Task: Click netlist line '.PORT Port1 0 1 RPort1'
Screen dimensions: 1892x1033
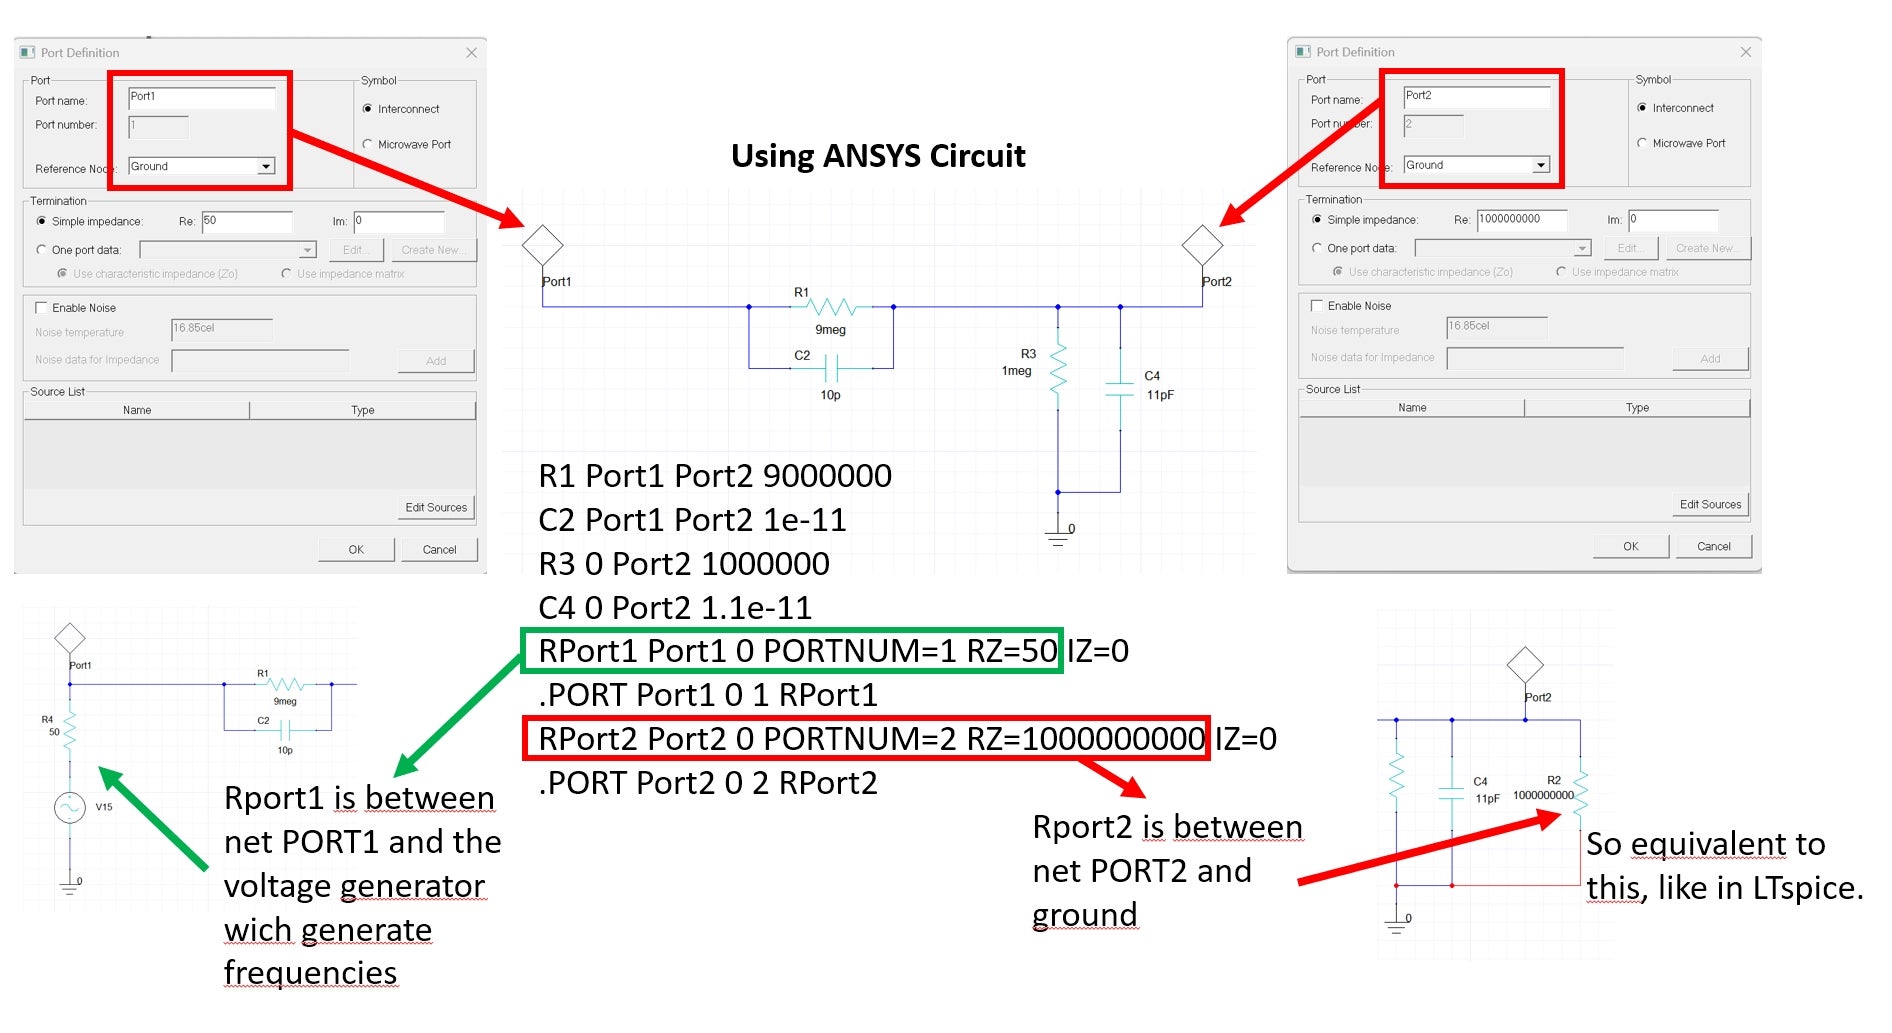Action: pyautogui.click(x=708, y=695)
